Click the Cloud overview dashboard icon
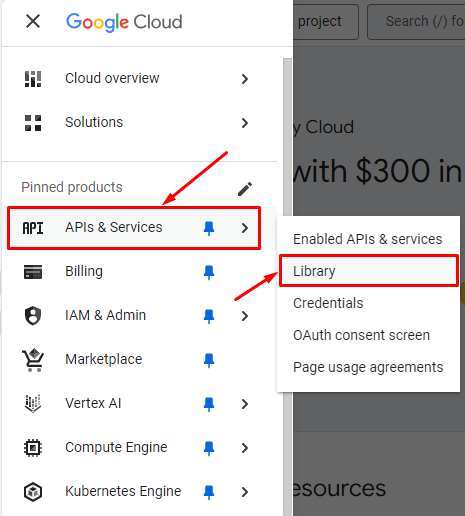The height and width of the screenshot is (516, 465). tap(33, 79)
